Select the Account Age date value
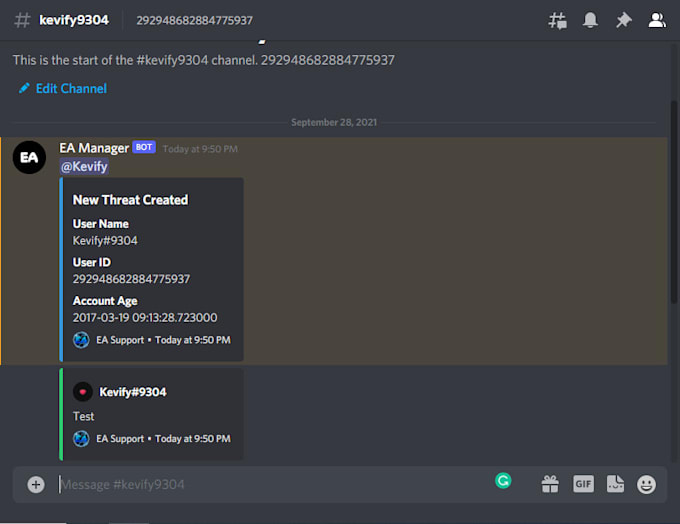This screenshot has height=524, width=680. click(145, 318)
